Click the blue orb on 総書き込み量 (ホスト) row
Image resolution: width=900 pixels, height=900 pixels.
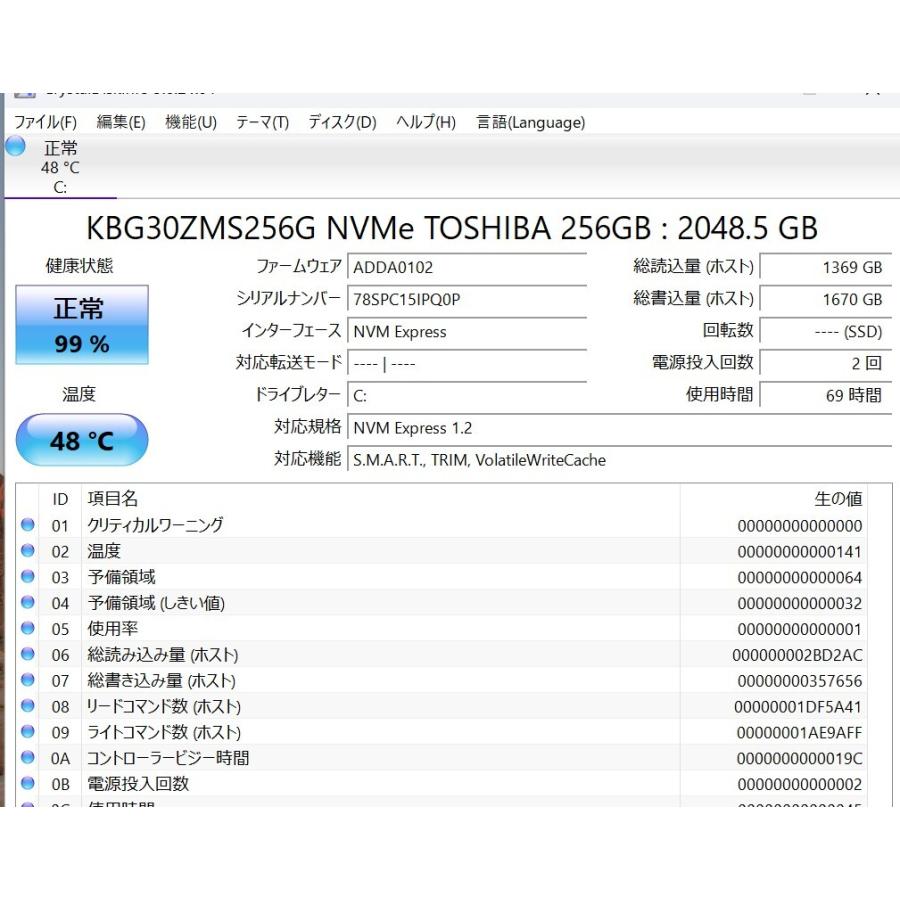point(28,680)
